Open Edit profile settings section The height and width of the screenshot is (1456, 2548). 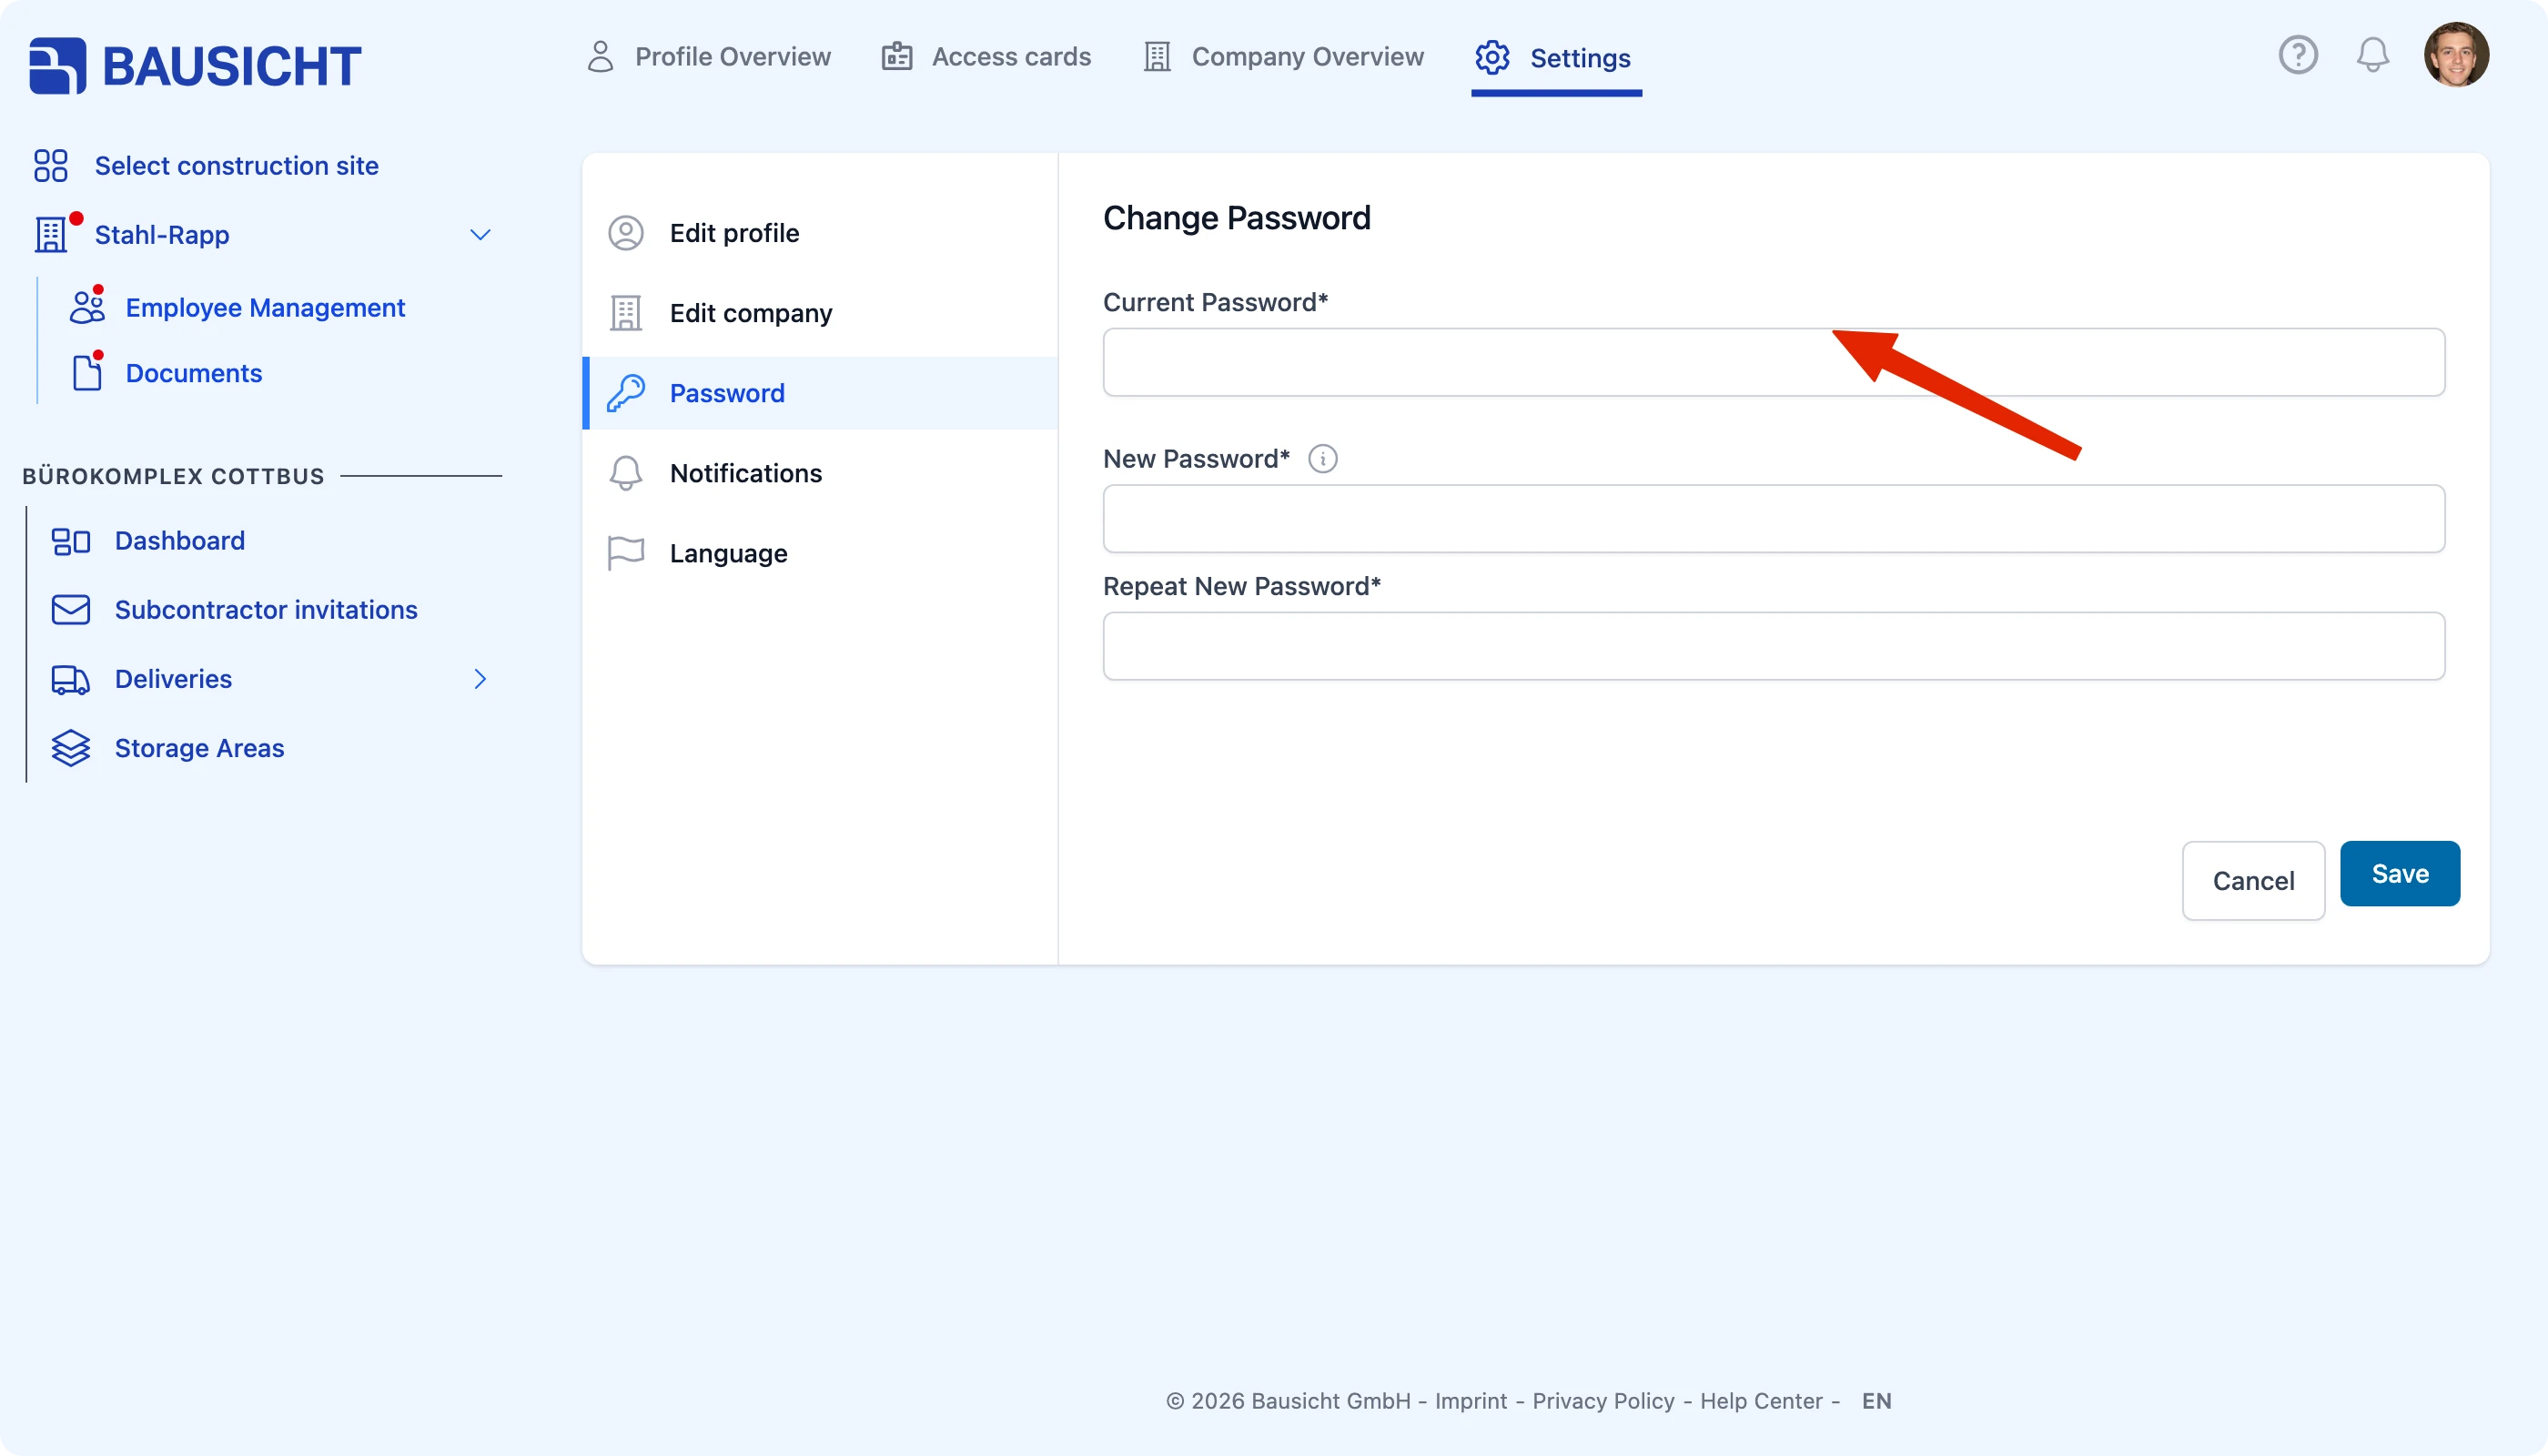820,233
